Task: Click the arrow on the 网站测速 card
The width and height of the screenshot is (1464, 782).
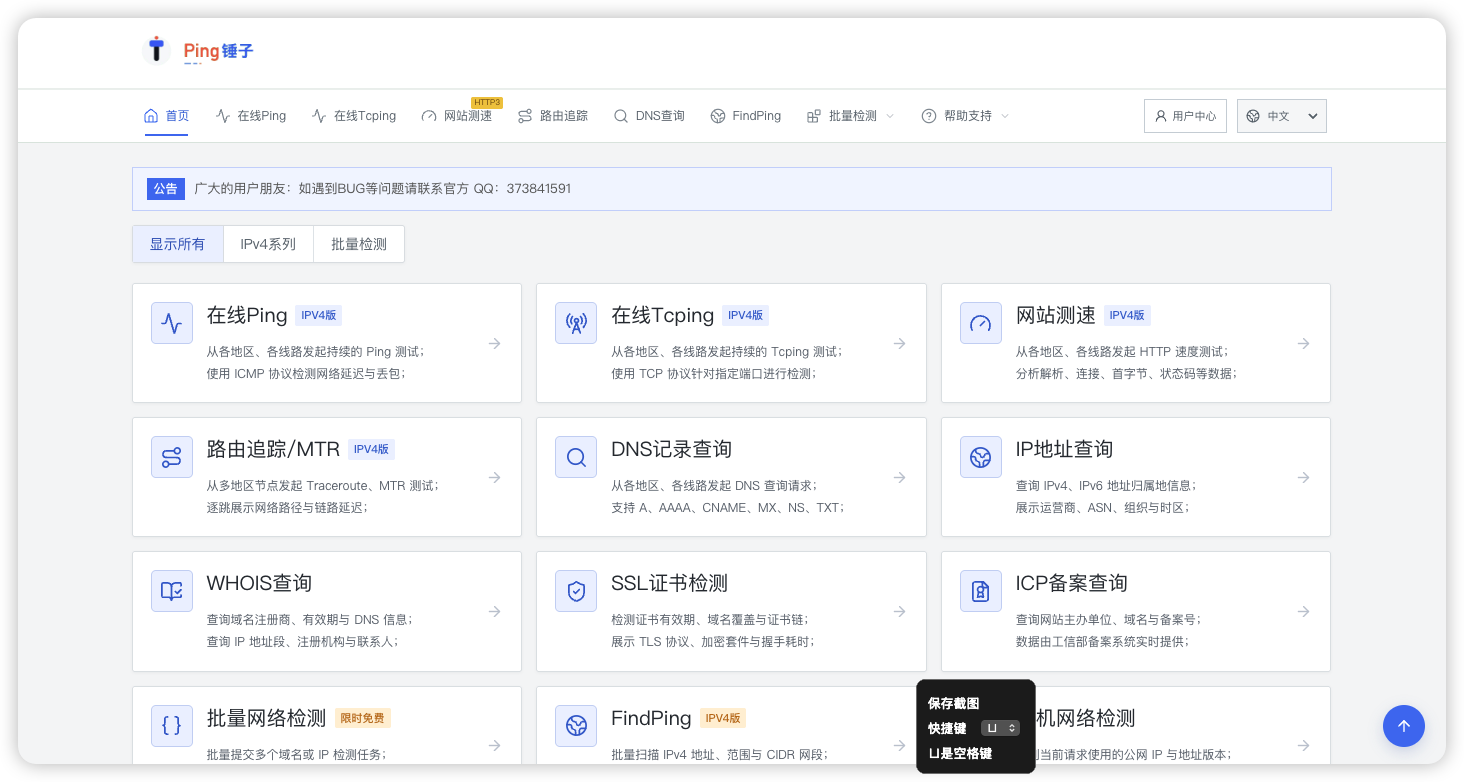Action: [1304, 343]
